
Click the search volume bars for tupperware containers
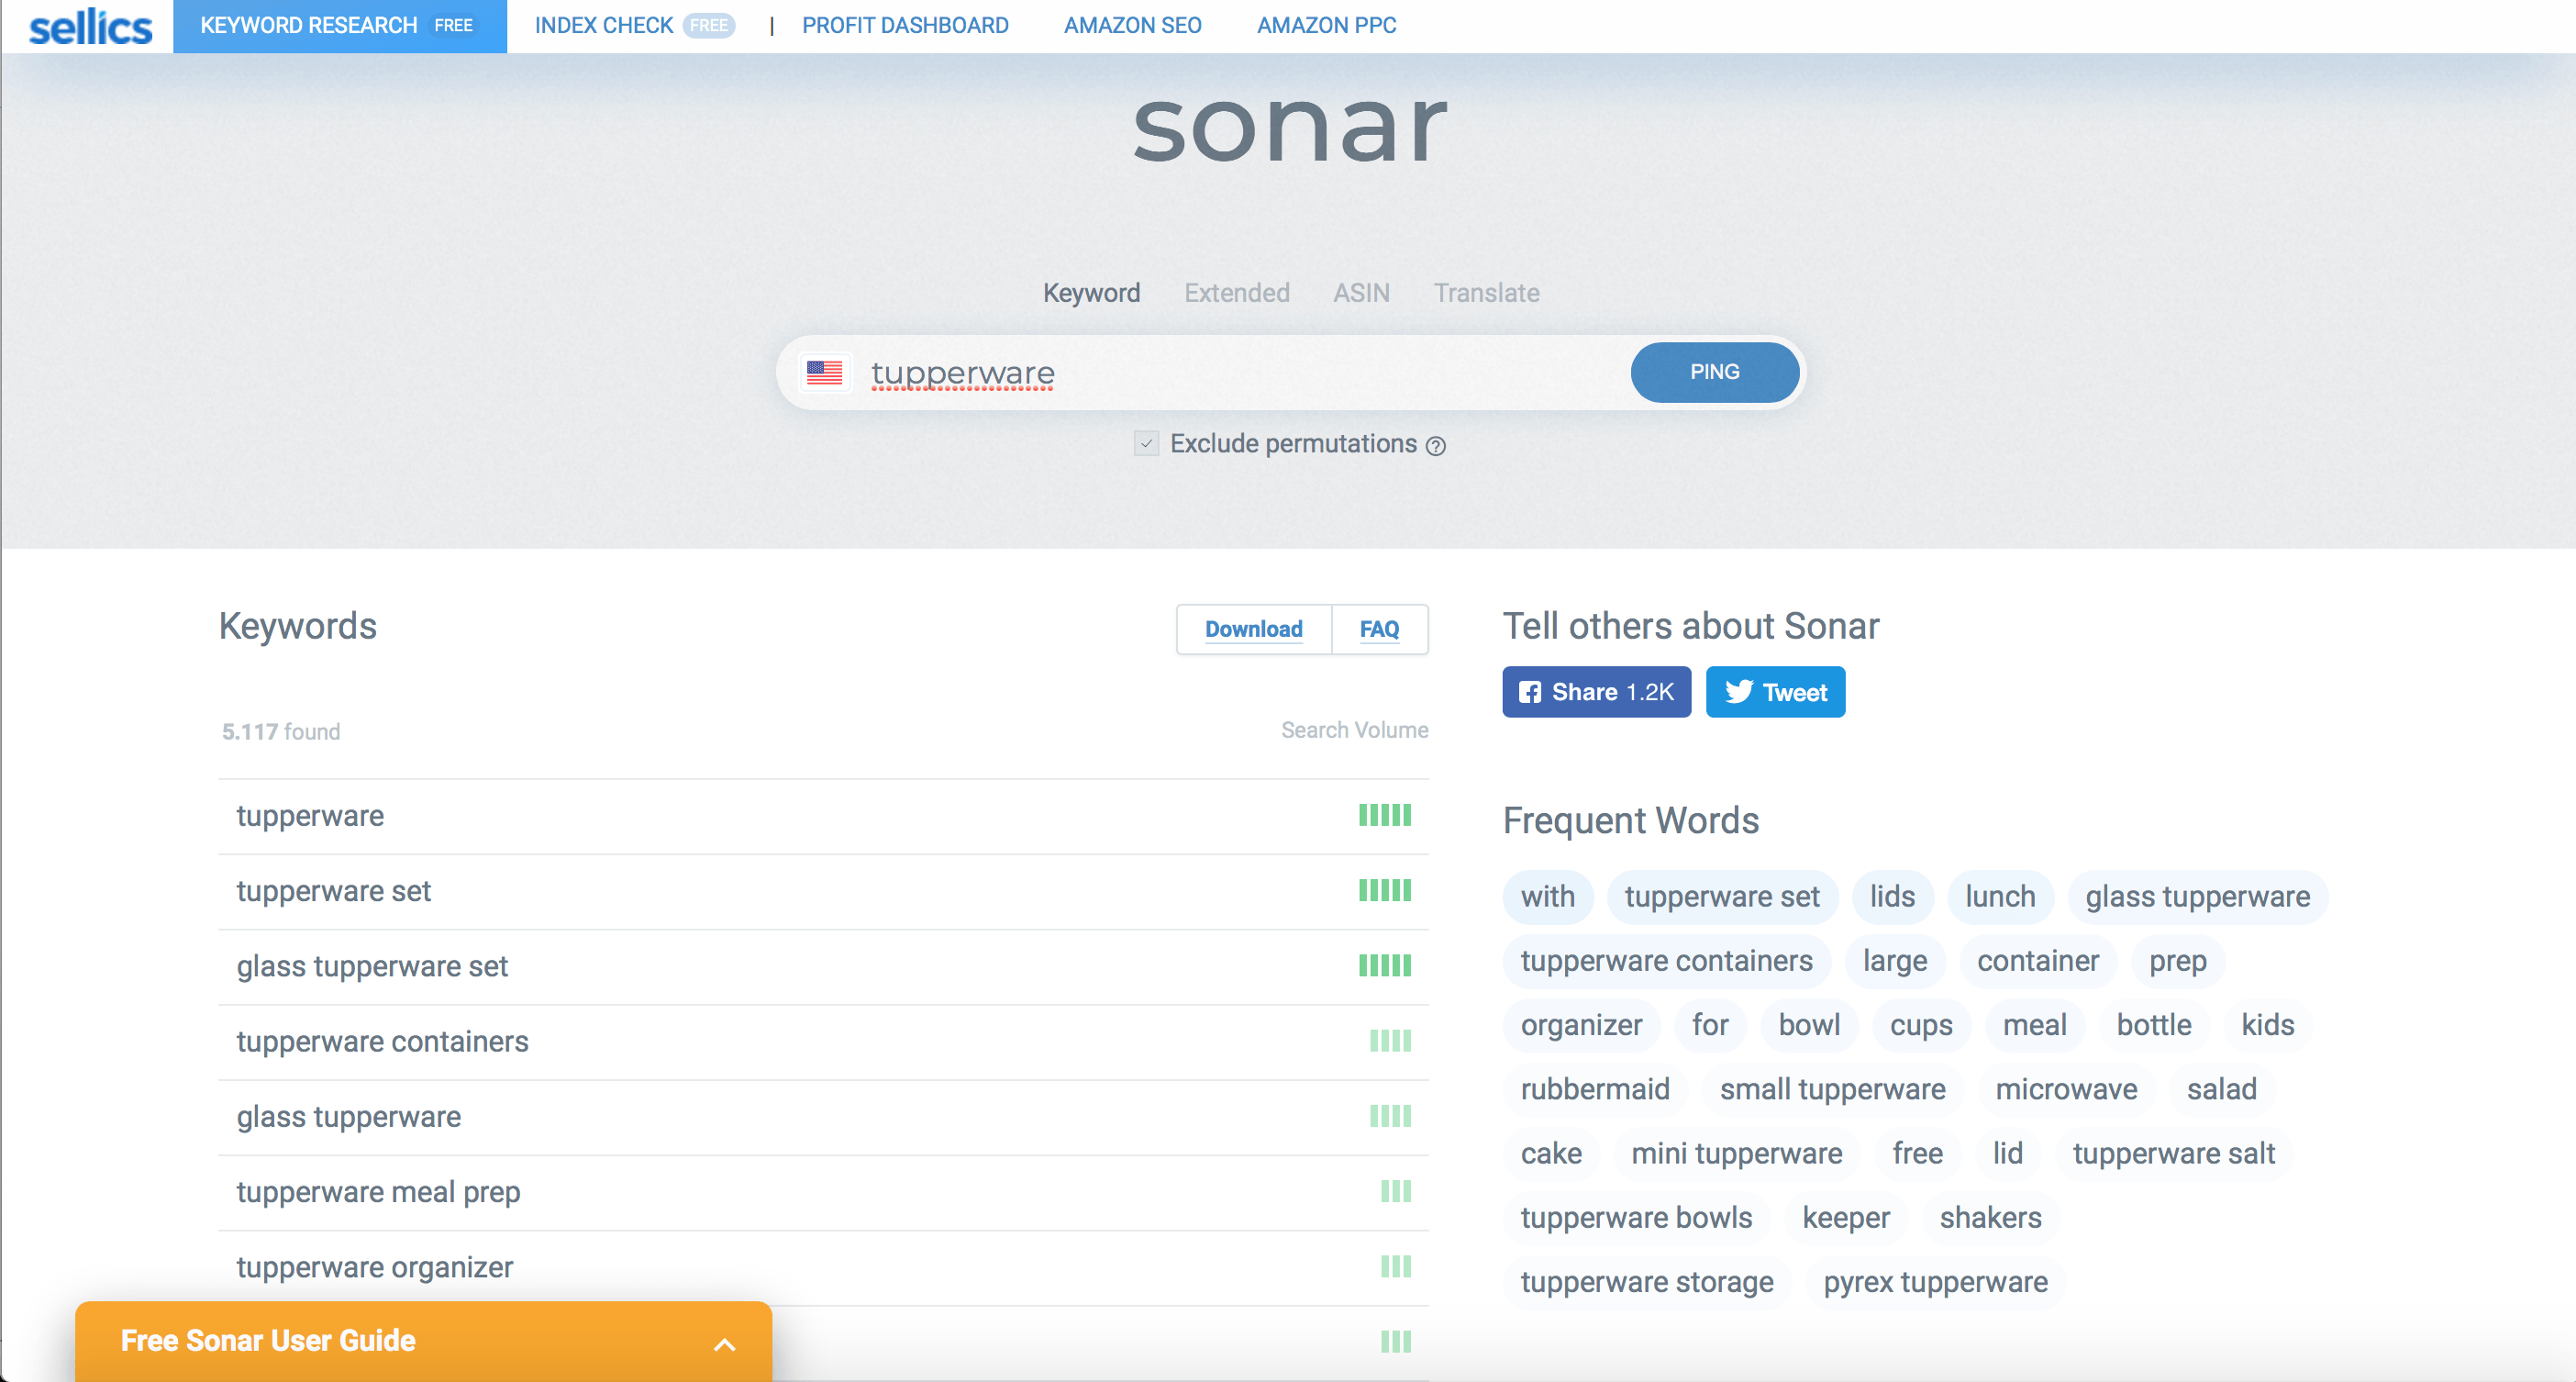(x=1390, y=1041)
